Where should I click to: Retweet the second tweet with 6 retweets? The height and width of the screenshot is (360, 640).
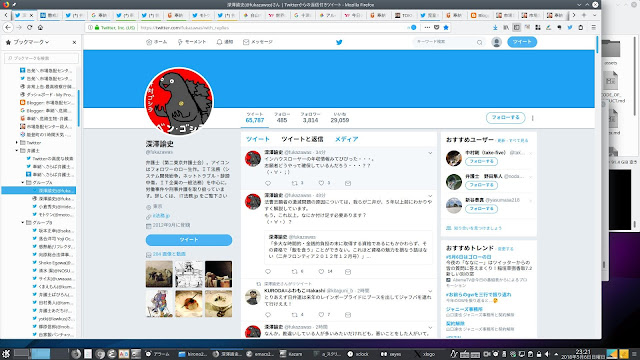click(294, 271)
